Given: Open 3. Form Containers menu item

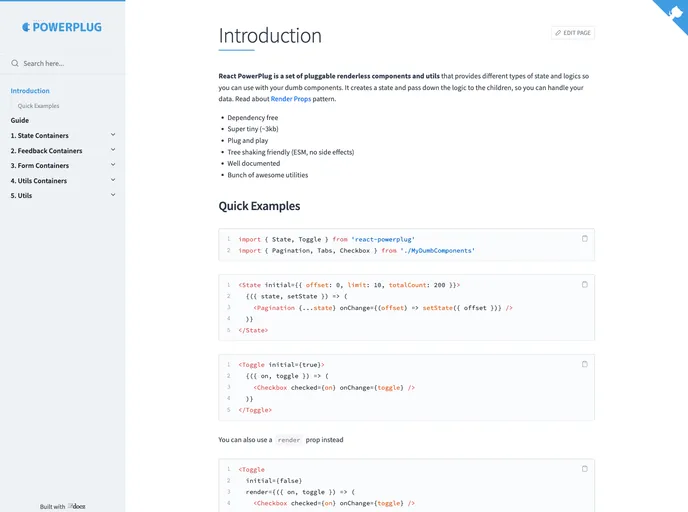Looking at the screenshot, I should pos(40,165).
